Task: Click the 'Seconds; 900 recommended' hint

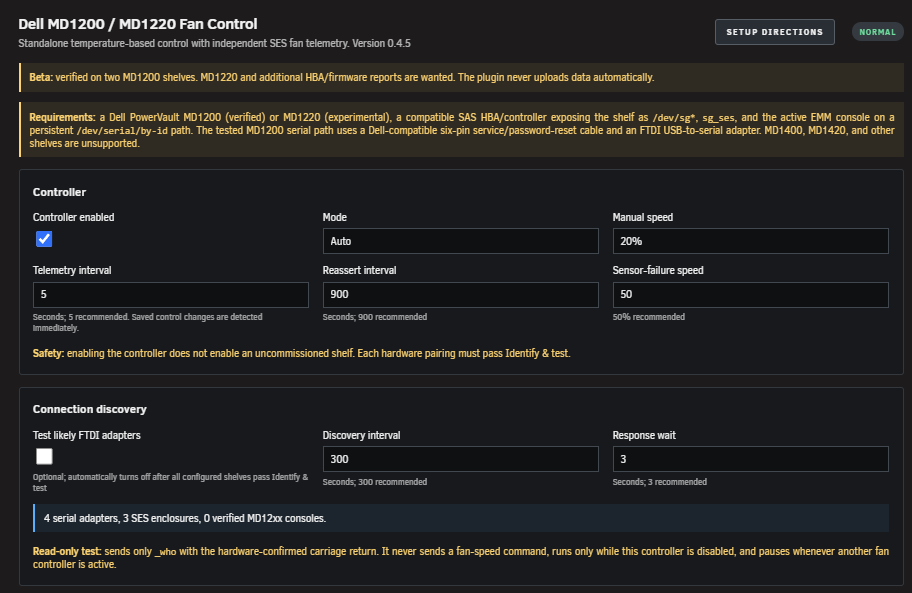Action: pyautogui.click(x=375, y=317)
